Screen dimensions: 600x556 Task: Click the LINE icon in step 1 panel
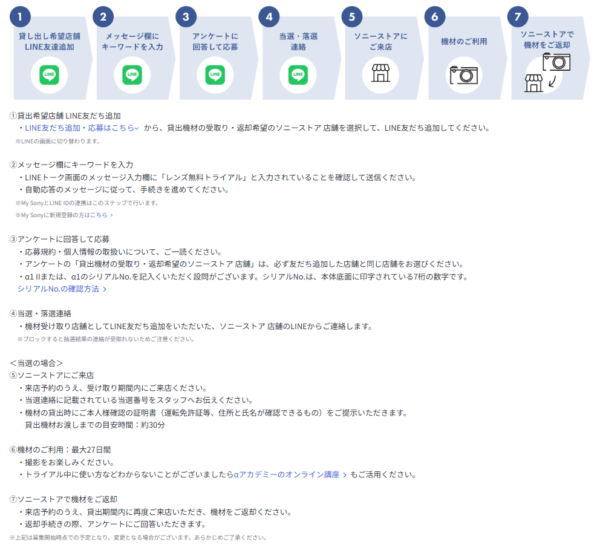point(49,75)
